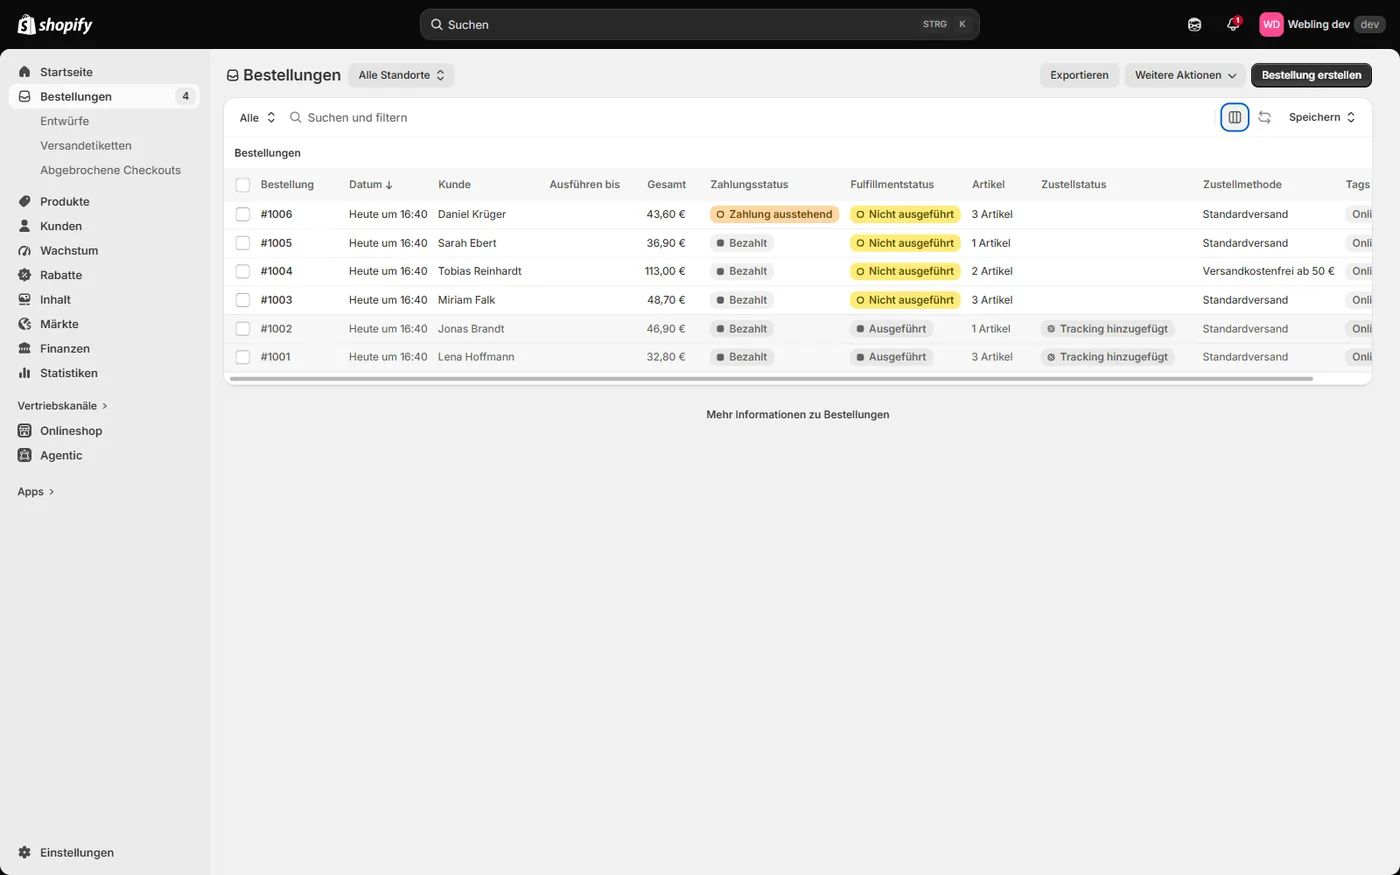Screen dimensions: 1400x875
Task: Click customer name Sarah Ebert
Action: tap(467, 243)
